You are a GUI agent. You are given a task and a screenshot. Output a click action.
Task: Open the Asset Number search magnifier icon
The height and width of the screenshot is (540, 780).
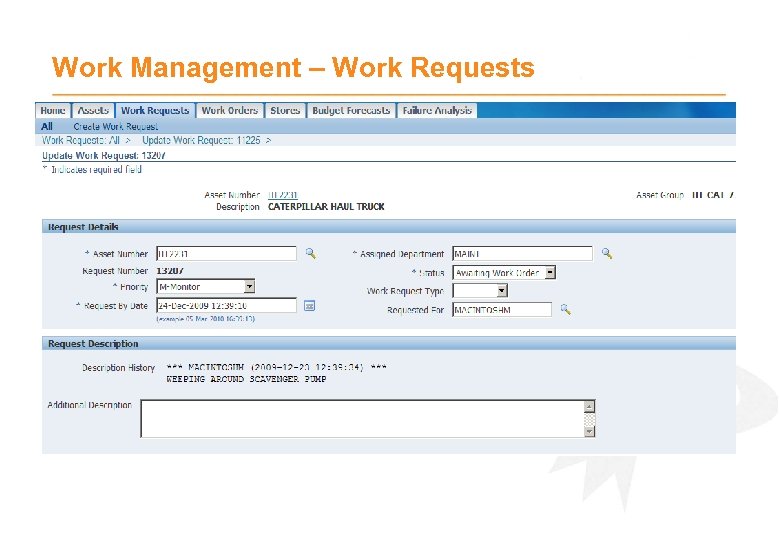coord(311,254)
